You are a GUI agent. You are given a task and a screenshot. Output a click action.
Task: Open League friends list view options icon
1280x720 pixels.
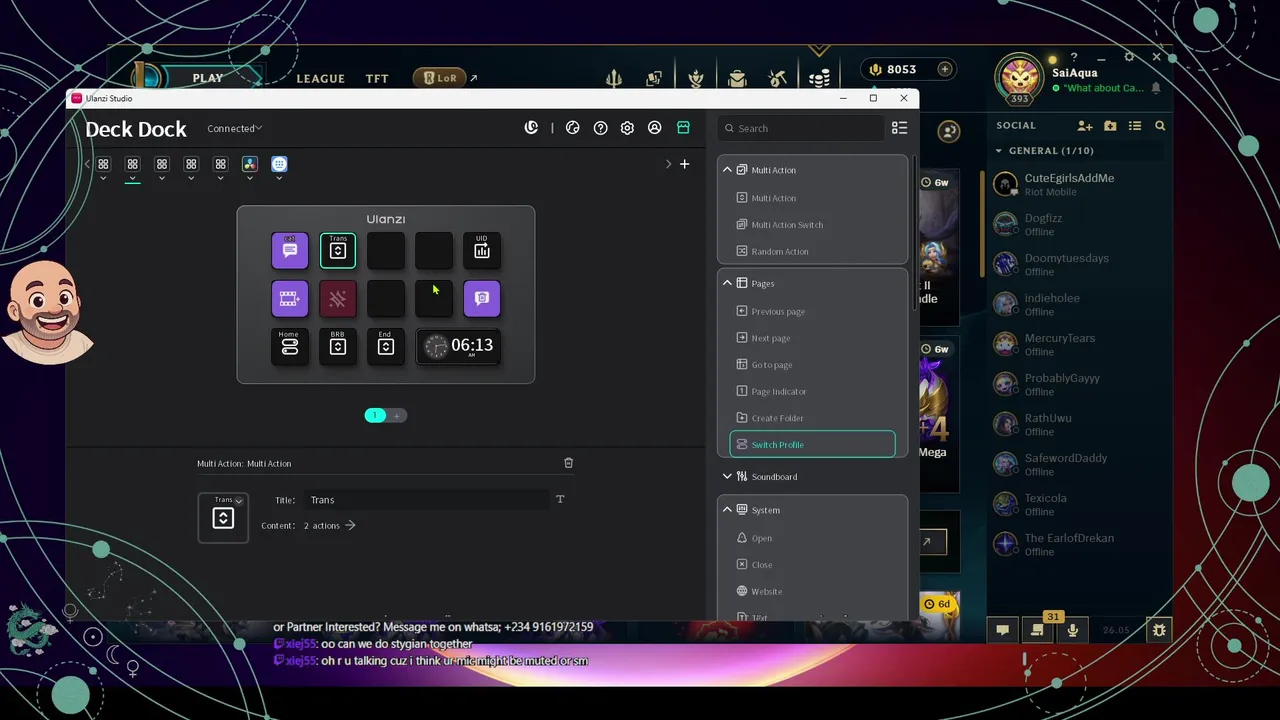pyautogui.click(x=1135, y=126)
